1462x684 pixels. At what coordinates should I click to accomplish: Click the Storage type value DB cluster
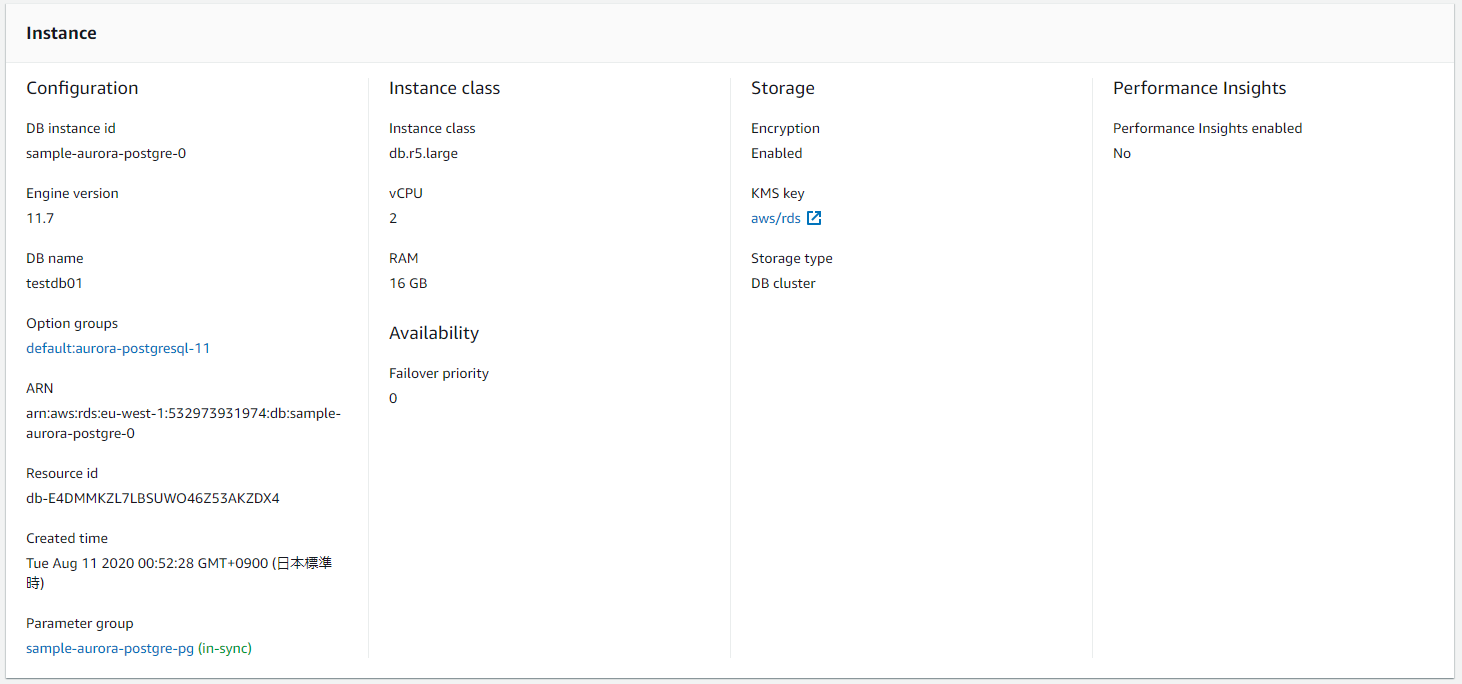783,283
